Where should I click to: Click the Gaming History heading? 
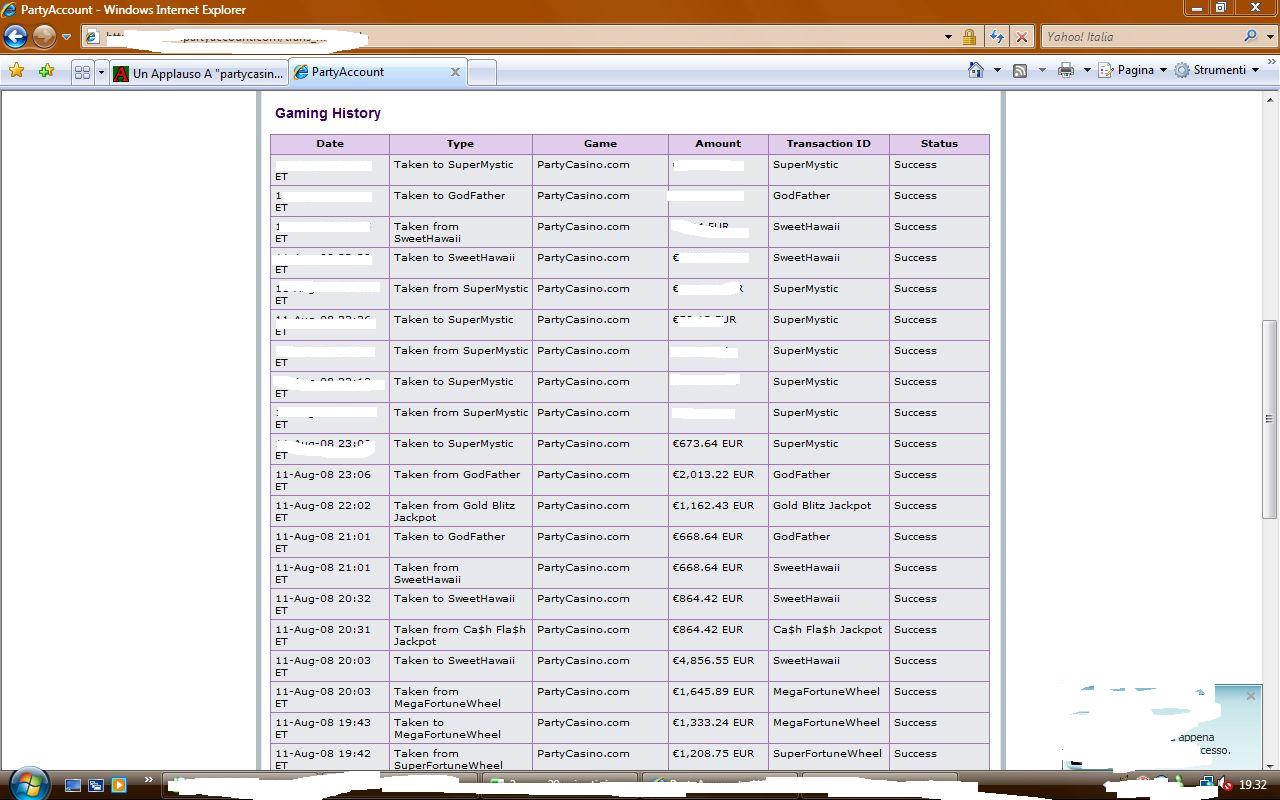pyautogui.click(x=328, y=113)
